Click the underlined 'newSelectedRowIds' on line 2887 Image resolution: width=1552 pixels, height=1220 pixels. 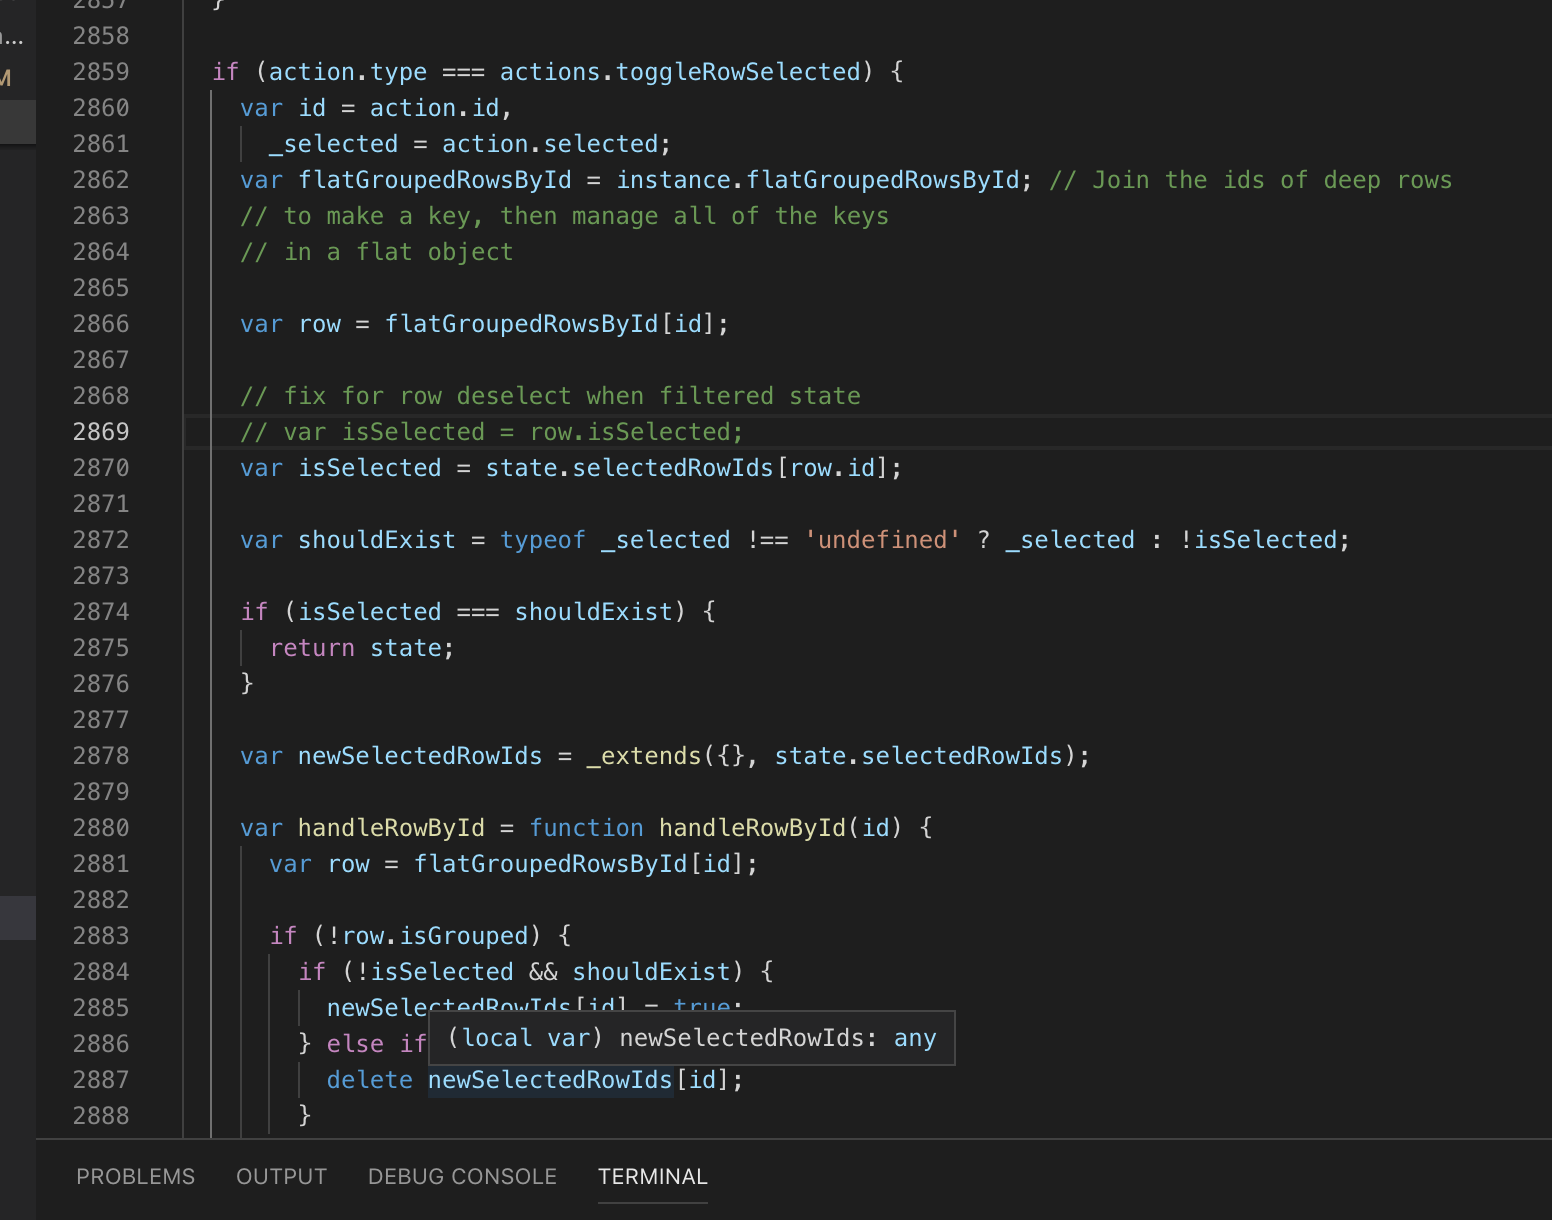549,1080
